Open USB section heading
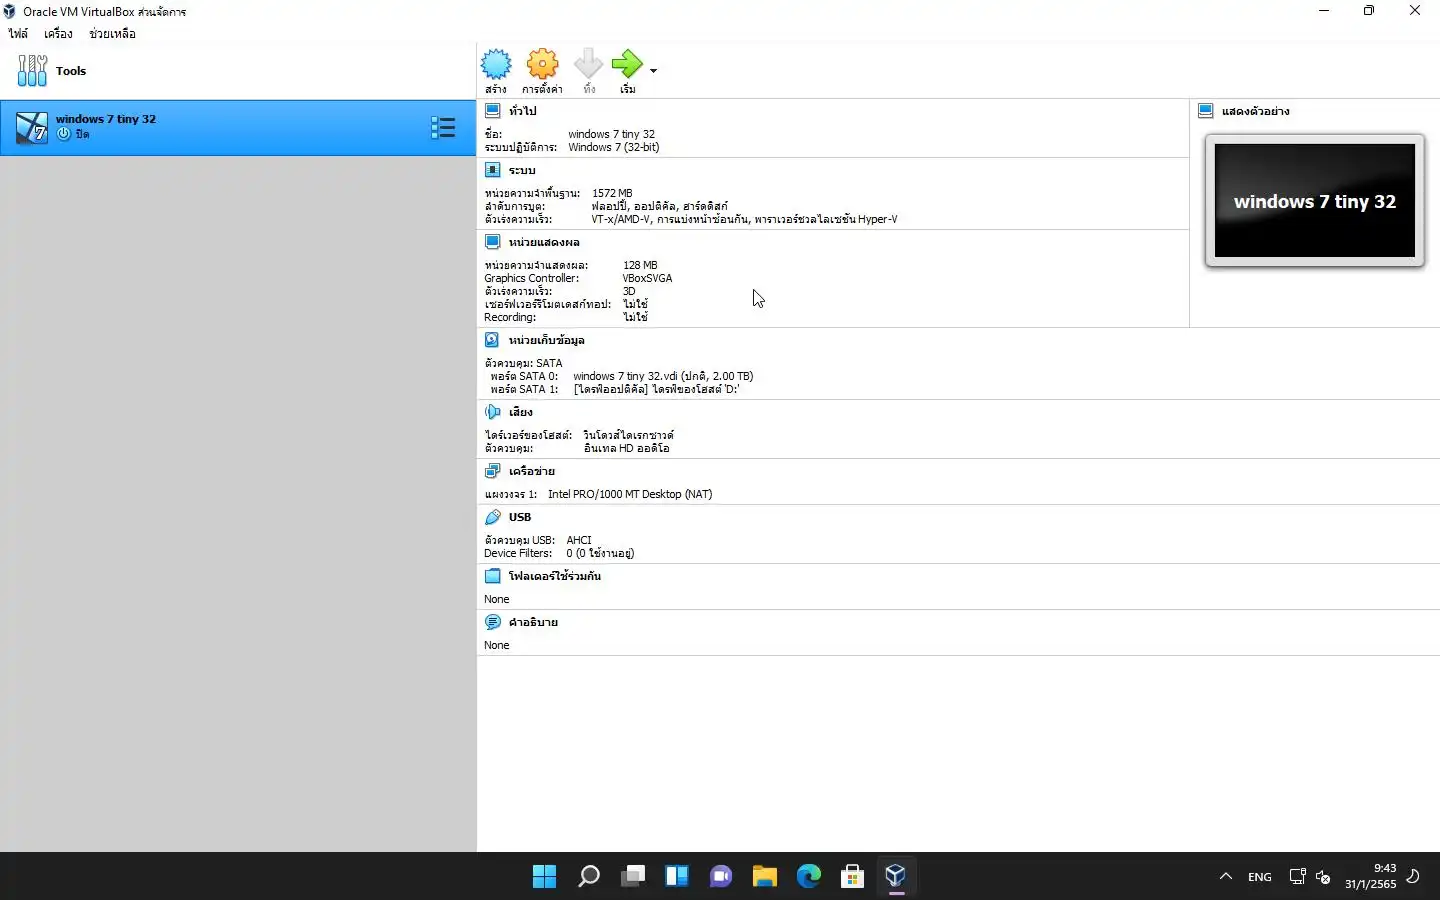Screen dimensions: 1440x900 [520, 517]
